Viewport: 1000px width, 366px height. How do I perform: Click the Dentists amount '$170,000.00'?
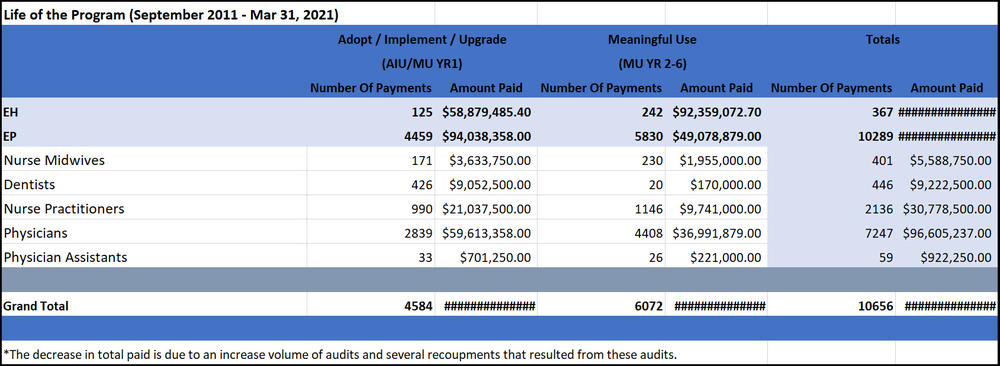click(726, 185)
